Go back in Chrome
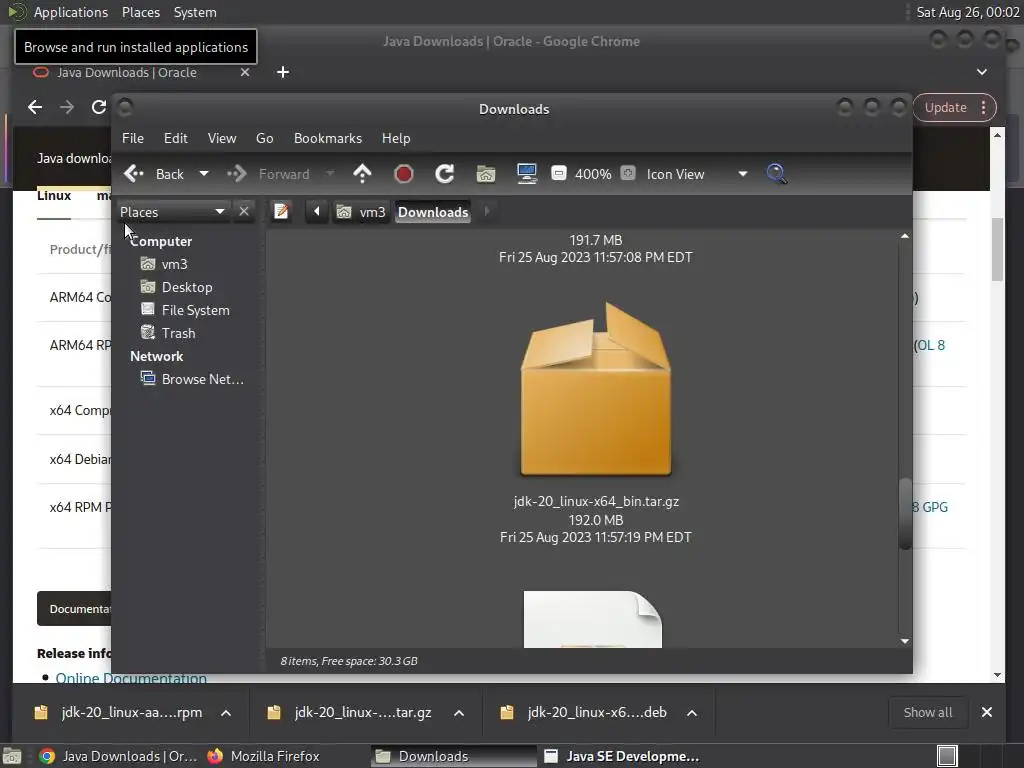This screenshot has width=1024, height=768. click(35, 107)
